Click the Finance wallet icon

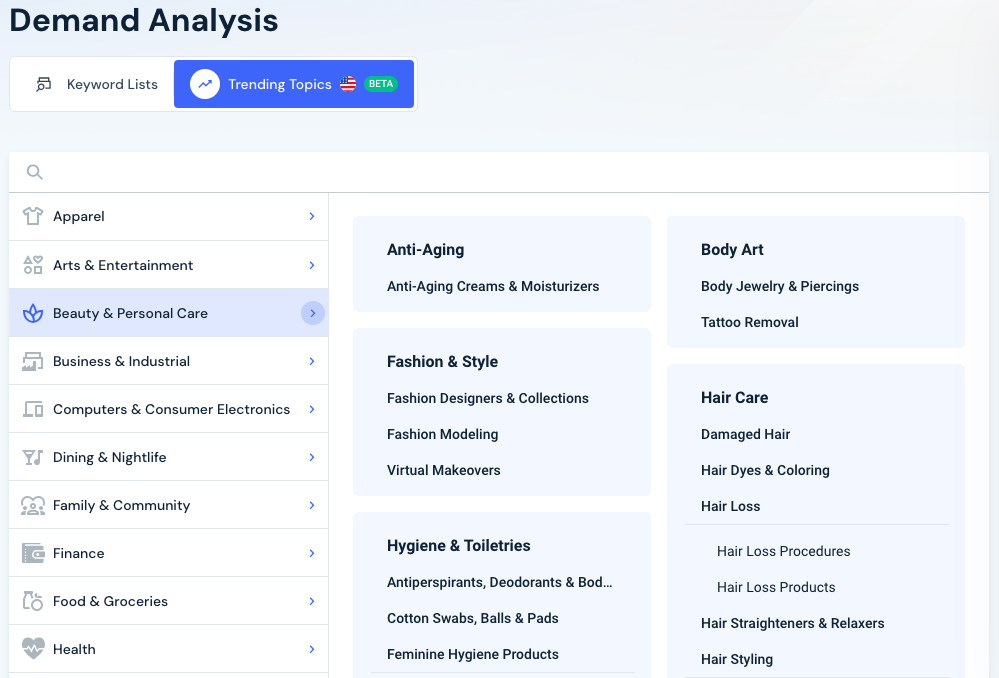pyautogui.click(x=32, y=553)
